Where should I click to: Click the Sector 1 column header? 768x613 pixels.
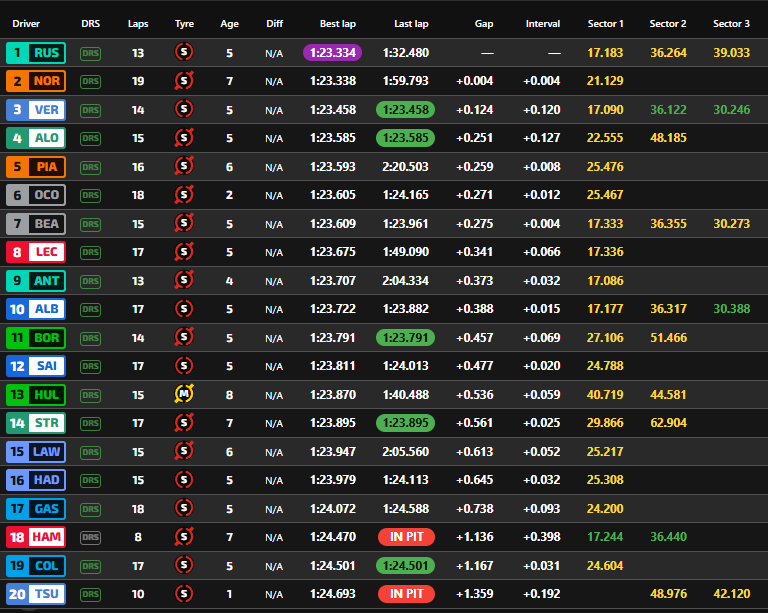(605, 23)
